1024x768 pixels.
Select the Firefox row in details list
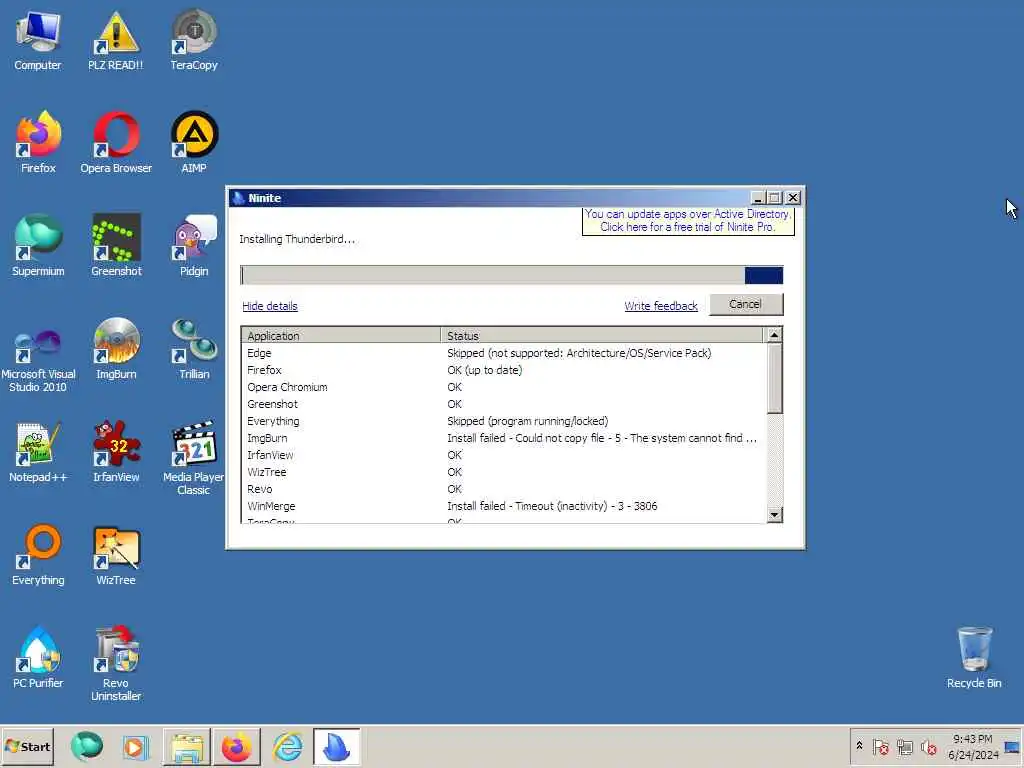(503, 370)
